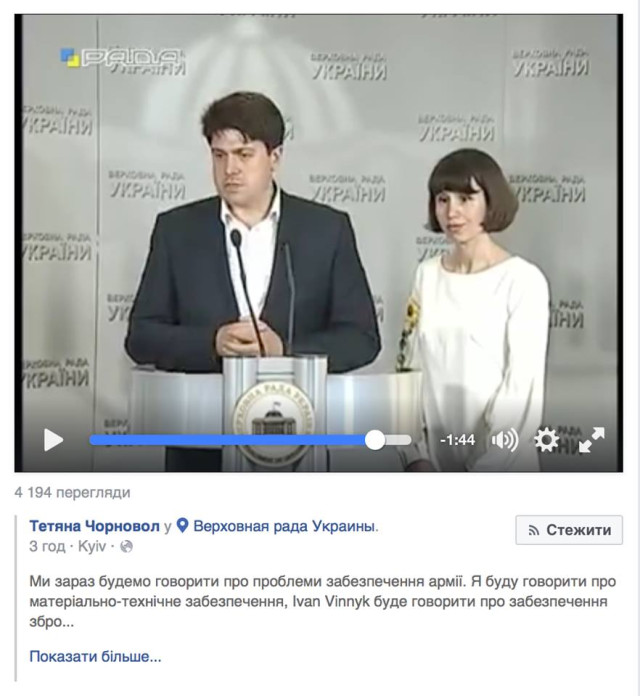The height and width of the screenshot is (696, 640).
Task: Expand video to fullscreen
Action: [x=591, y=440]
